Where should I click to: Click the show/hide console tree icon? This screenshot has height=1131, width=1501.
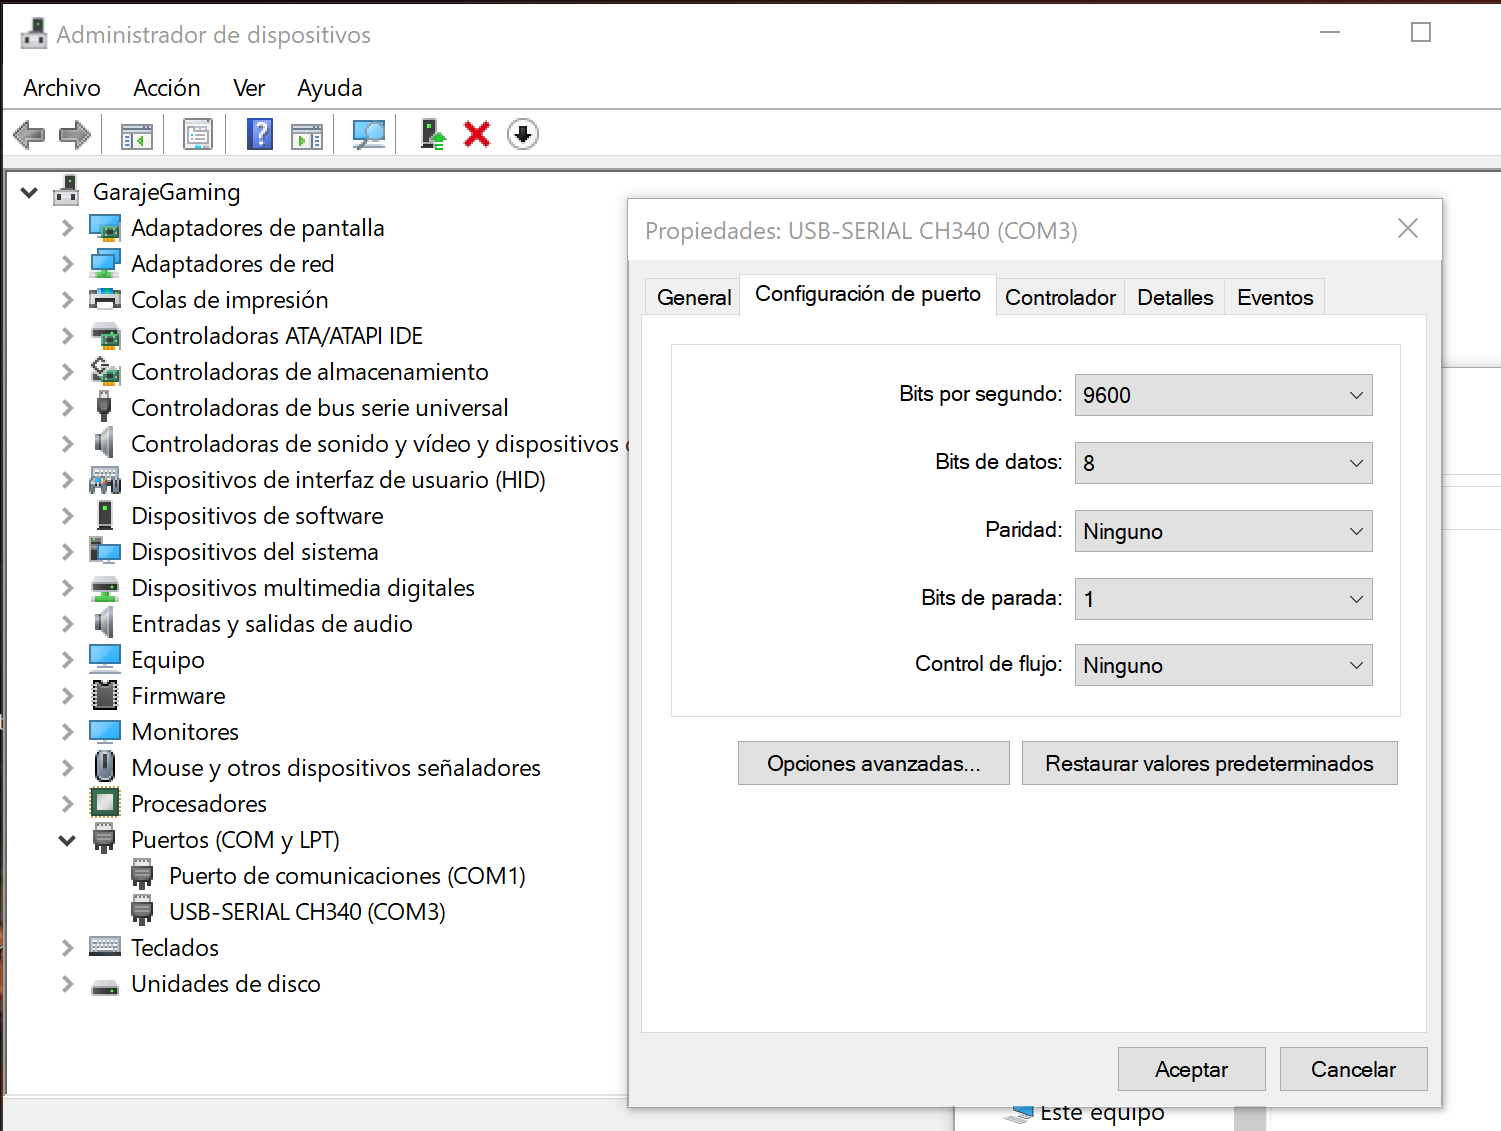coord(136,134)
